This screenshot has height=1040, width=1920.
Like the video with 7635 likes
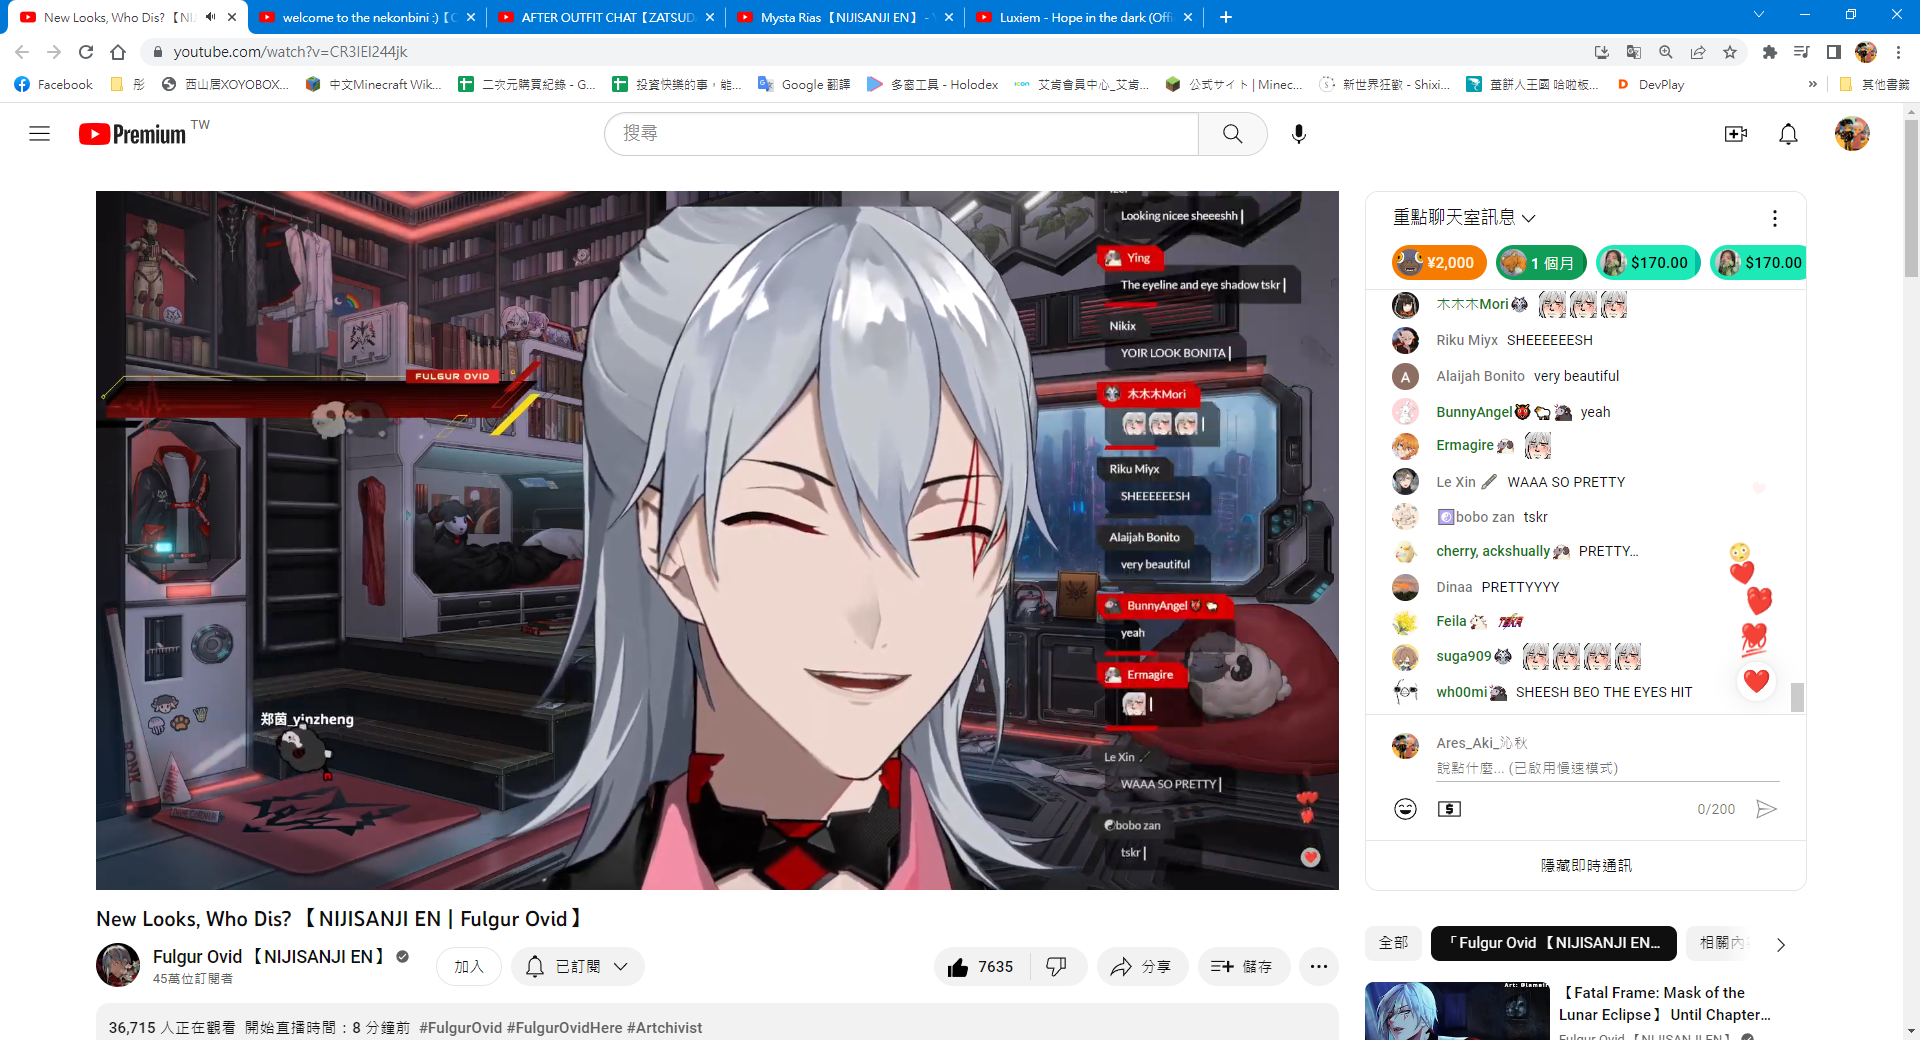pyautogui.click(x=981, y=967)
